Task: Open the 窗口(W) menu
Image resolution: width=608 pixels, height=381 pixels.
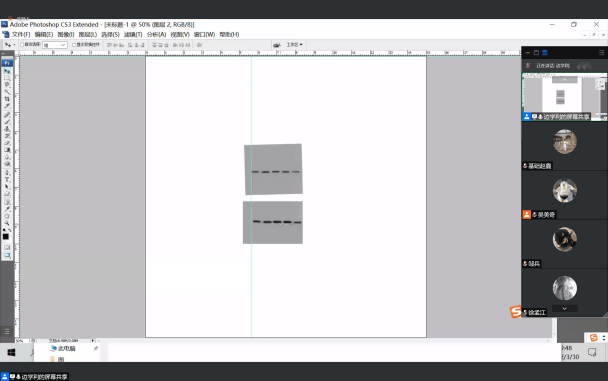Action: pyautogui.click(x=204, y=34)
